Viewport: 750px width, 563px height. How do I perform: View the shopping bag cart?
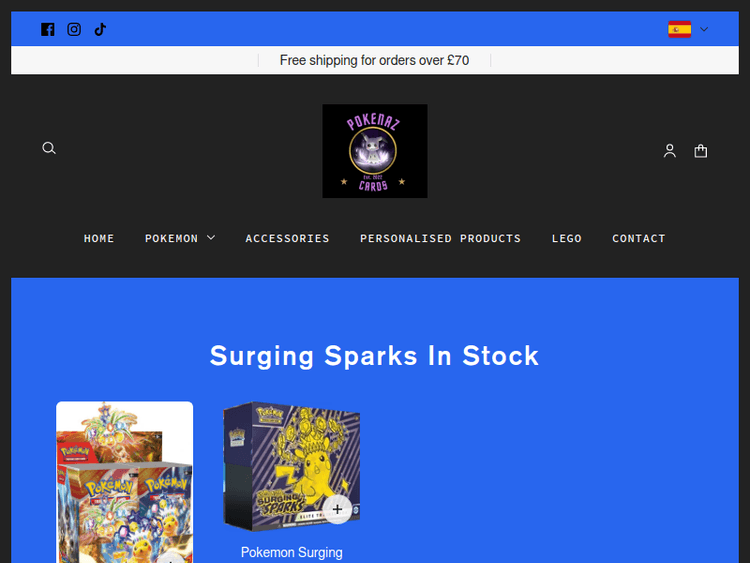click(x=701, y=151)
